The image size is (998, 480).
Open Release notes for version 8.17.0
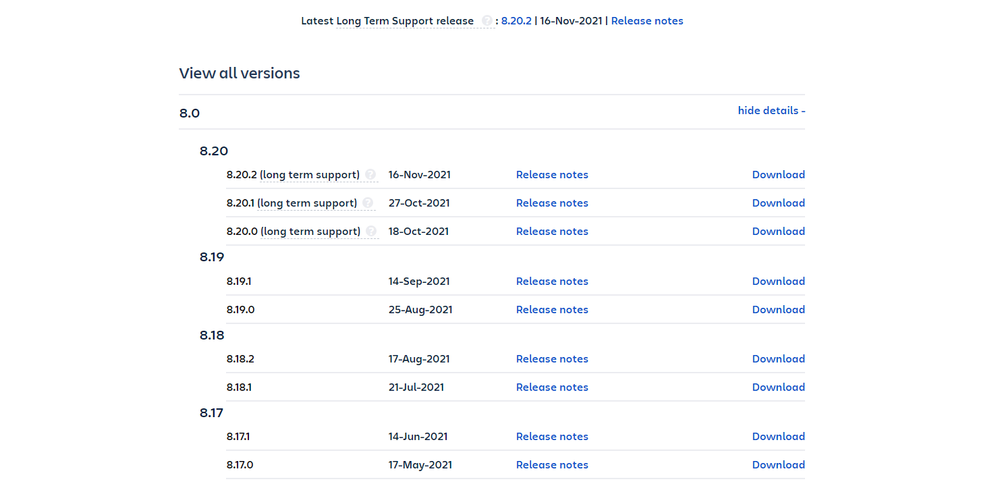[552, 465]
